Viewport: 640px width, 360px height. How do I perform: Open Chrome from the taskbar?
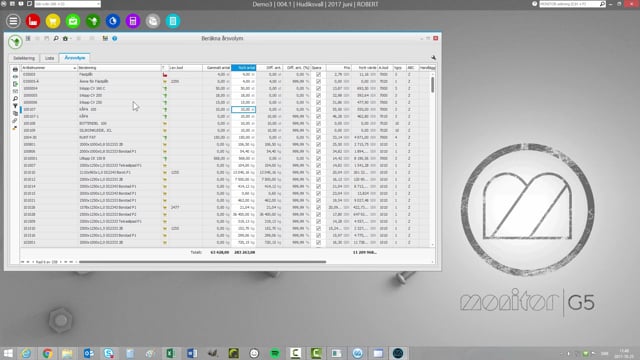[x=47, y=353]
